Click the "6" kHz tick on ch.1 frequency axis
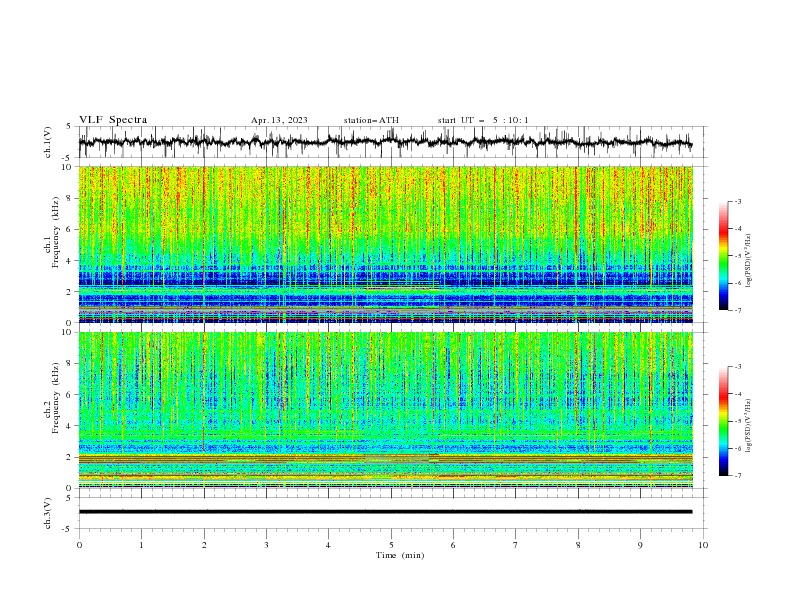Image resolution: width=792 pixels, height=612 pixels. (x=71, y=229)
